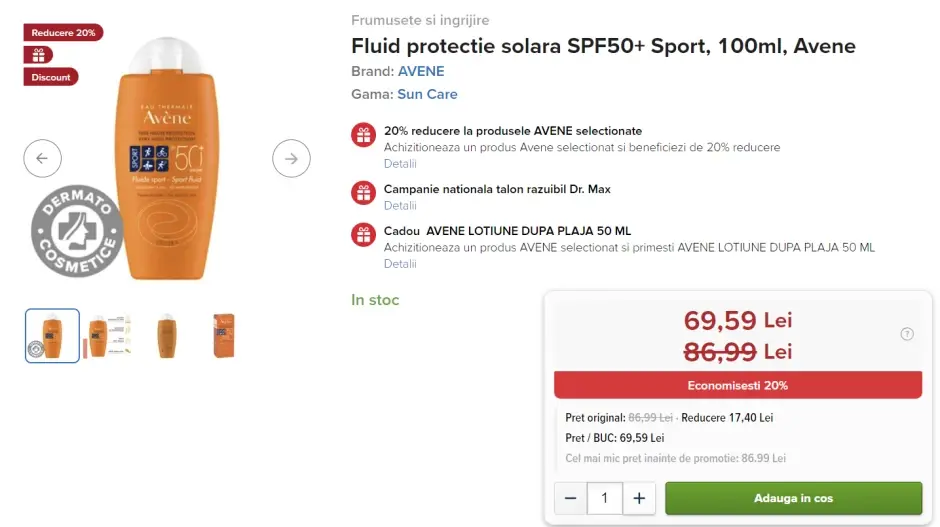
Task: Open the Frumusete si ingrijire category
Action: pyautogui.click(x=420, y=20)
